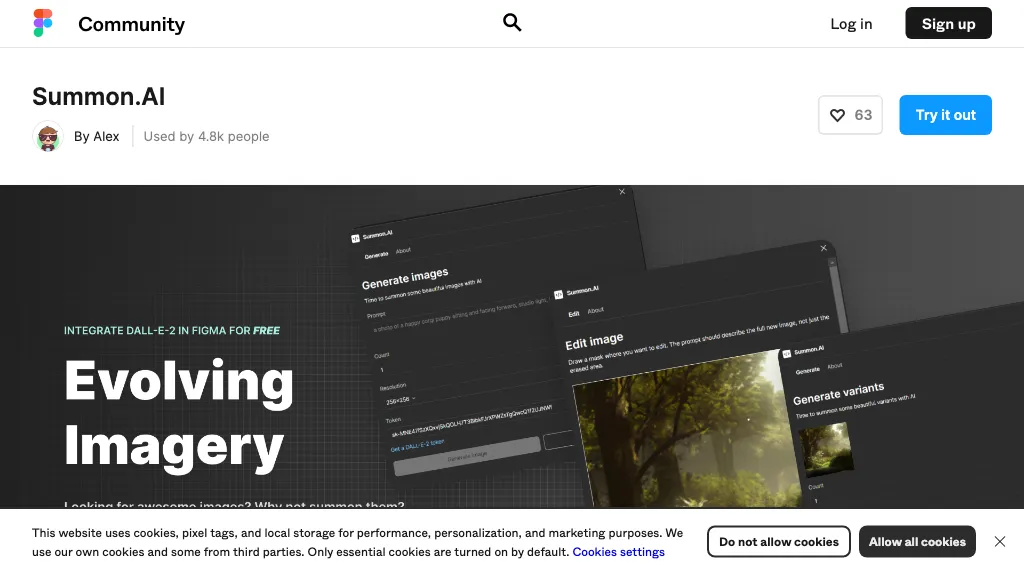The image size is (1024, 576).
Task: Select the Edit tab in preview
Action: [574, 313]
